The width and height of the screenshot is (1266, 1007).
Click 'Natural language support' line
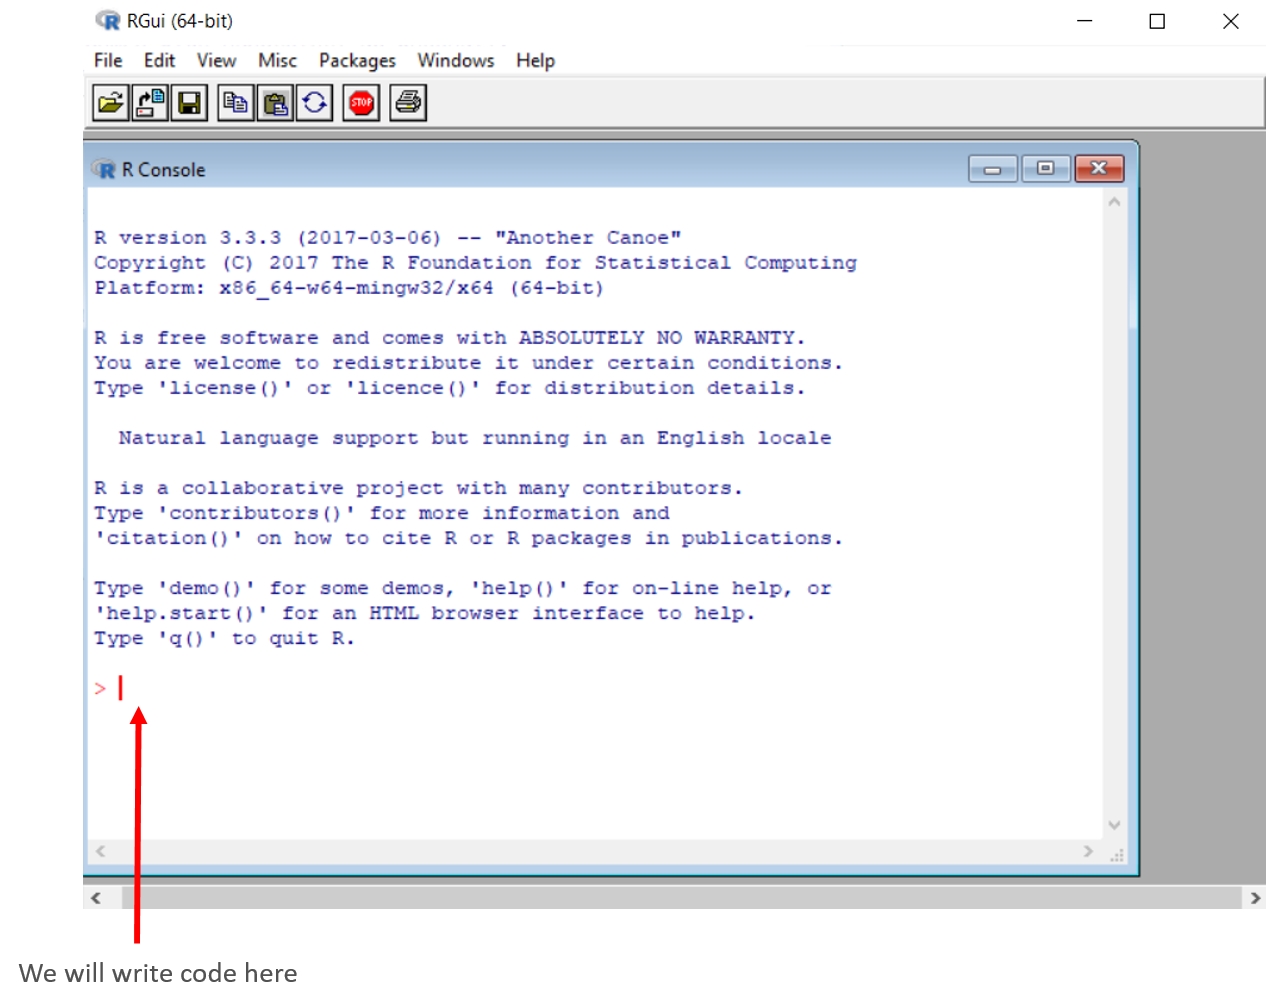tap(475, 438)
